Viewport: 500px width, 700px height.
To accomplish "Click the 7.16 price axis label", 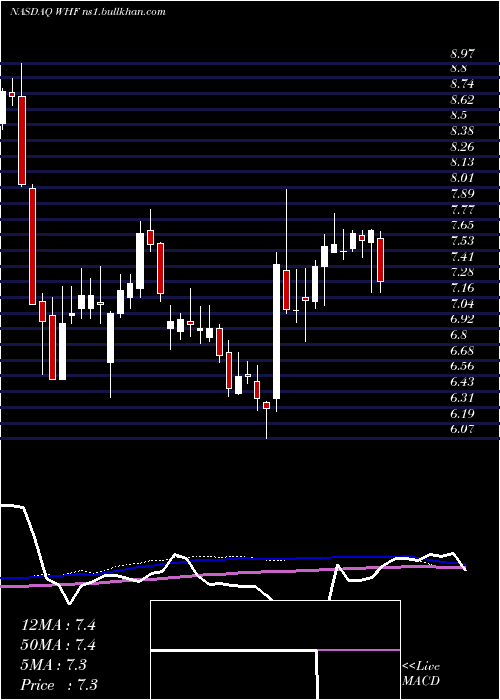I will (x=462, y=288).
